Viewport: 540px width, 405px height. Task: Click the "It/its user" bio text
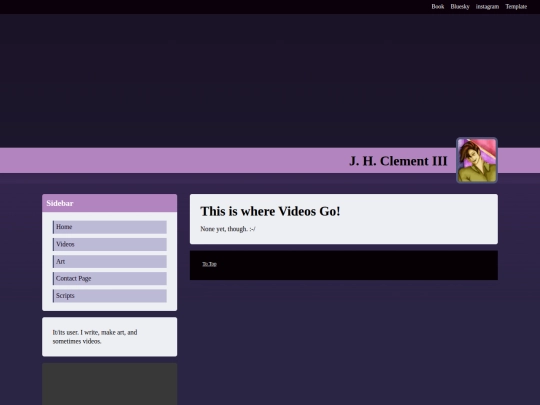95,337
